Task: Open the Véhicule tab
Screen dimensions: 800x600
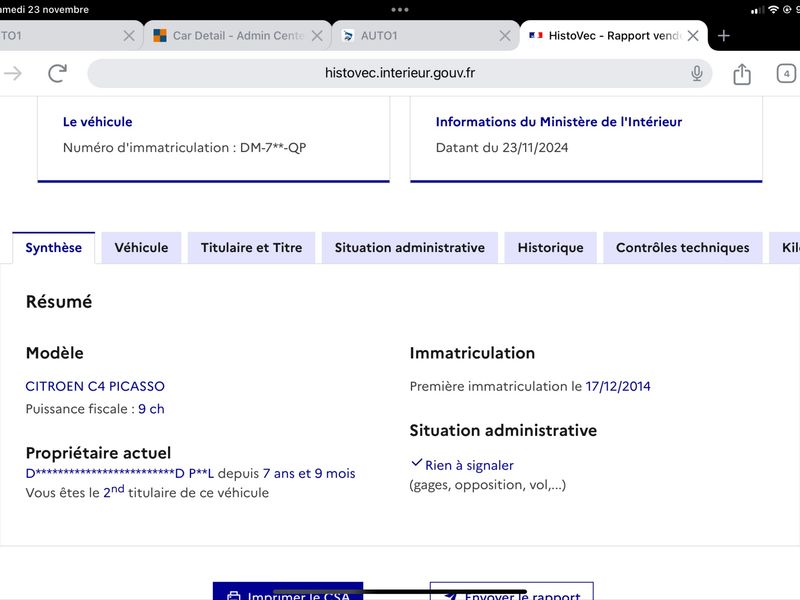Action: [141, 247]
